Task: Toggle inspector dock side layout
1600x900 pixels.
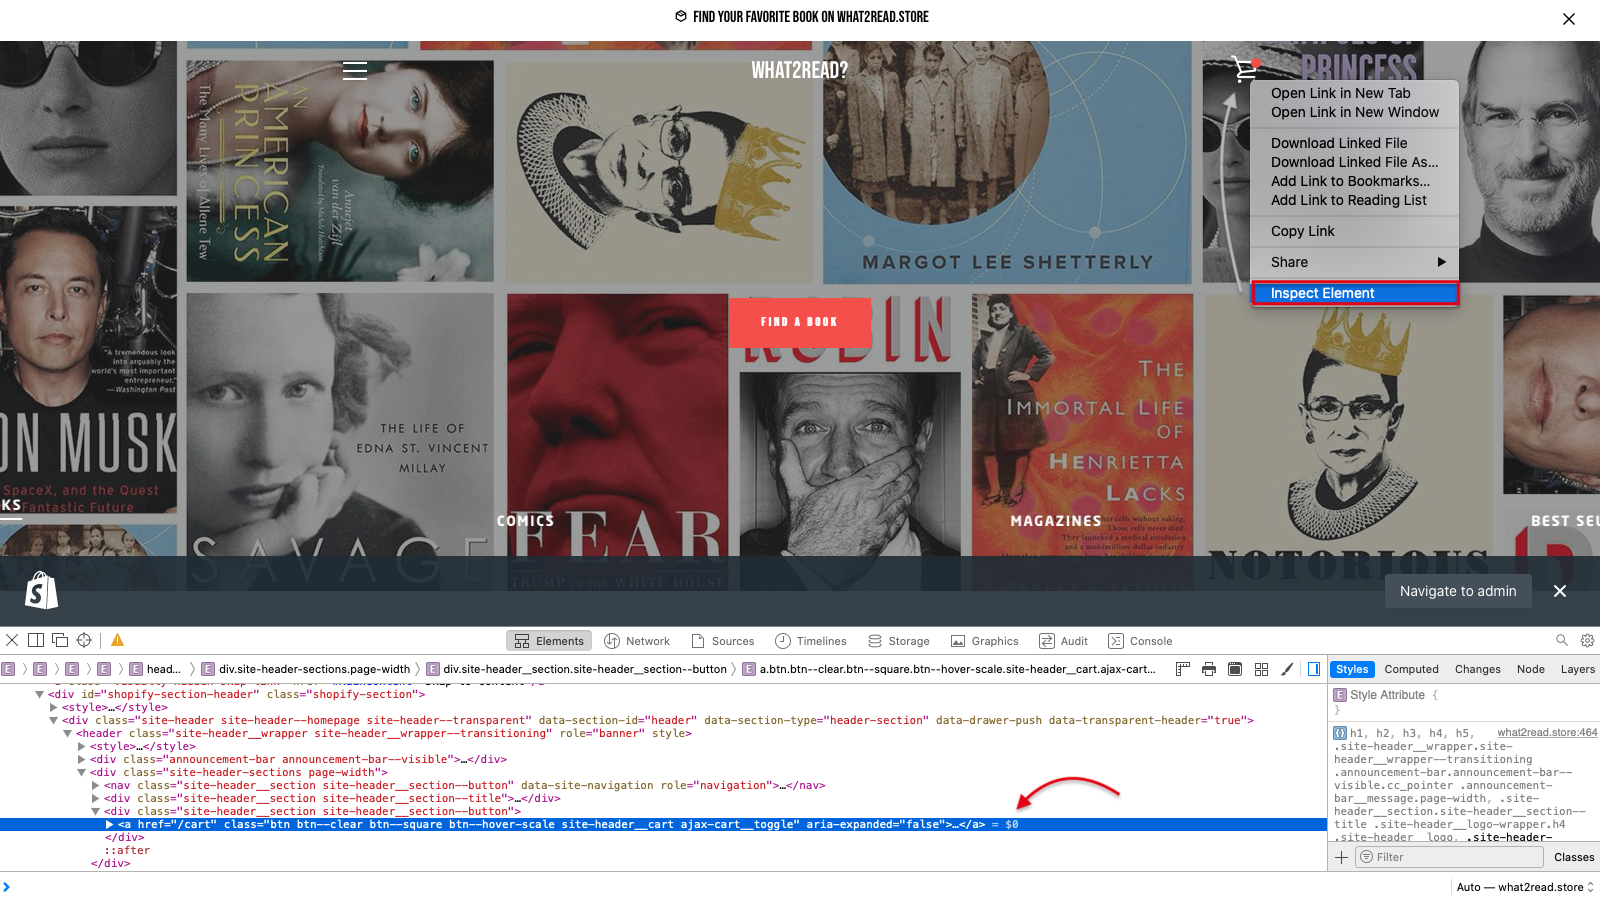Action: pos(36,640)
